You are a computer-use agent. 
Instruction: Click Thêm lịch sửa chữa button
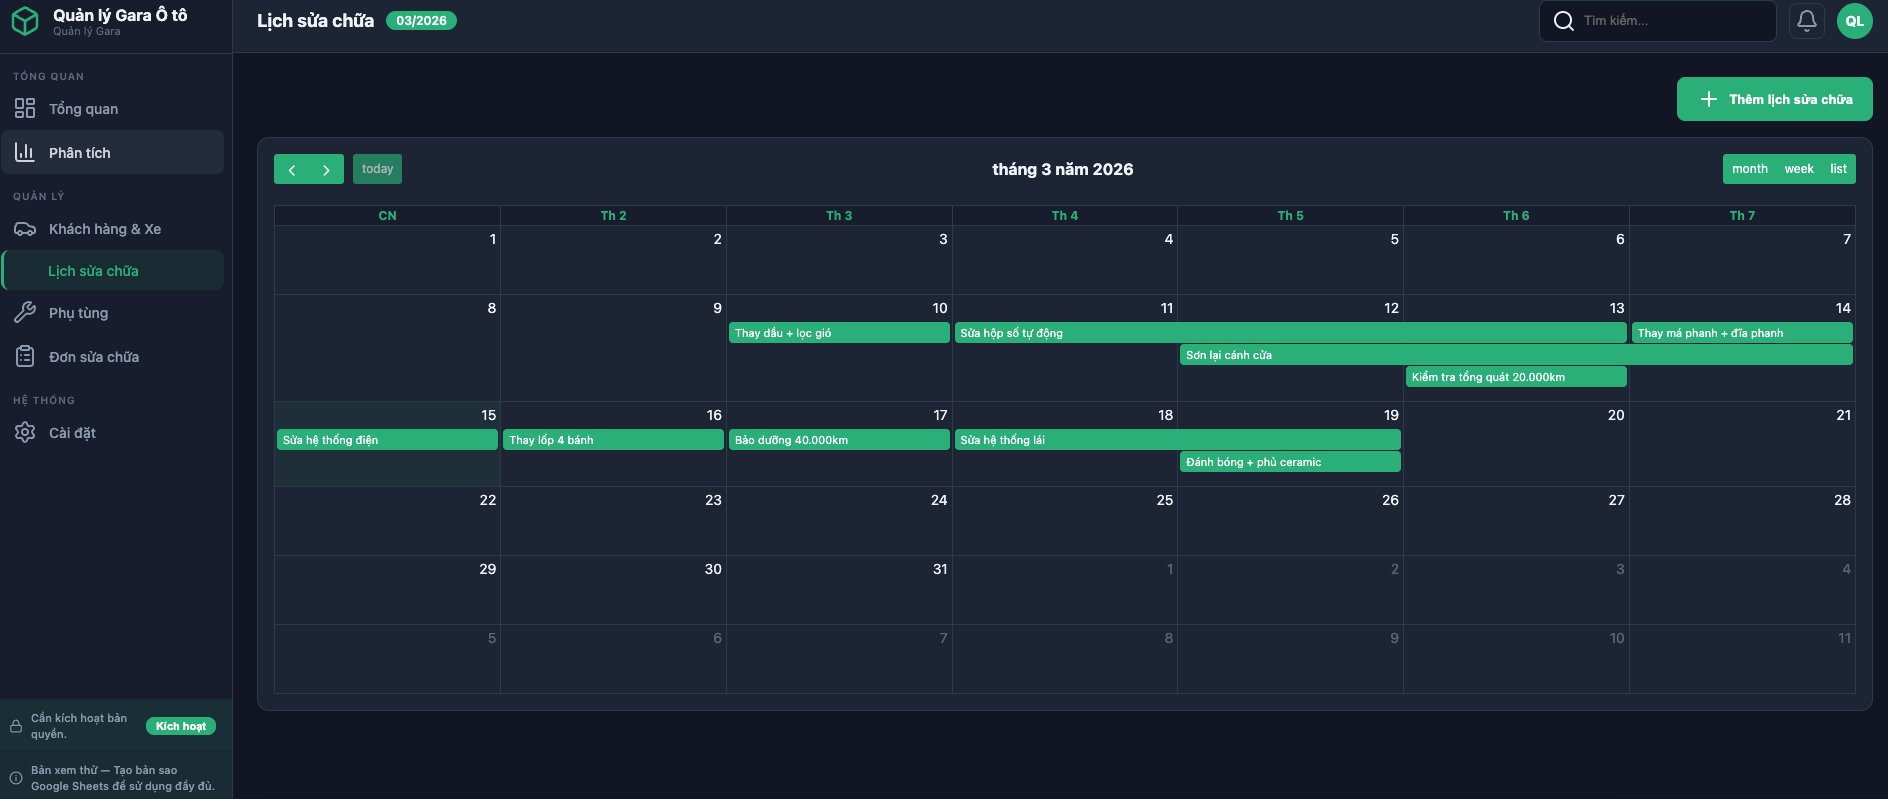[x=1774, y=99]
